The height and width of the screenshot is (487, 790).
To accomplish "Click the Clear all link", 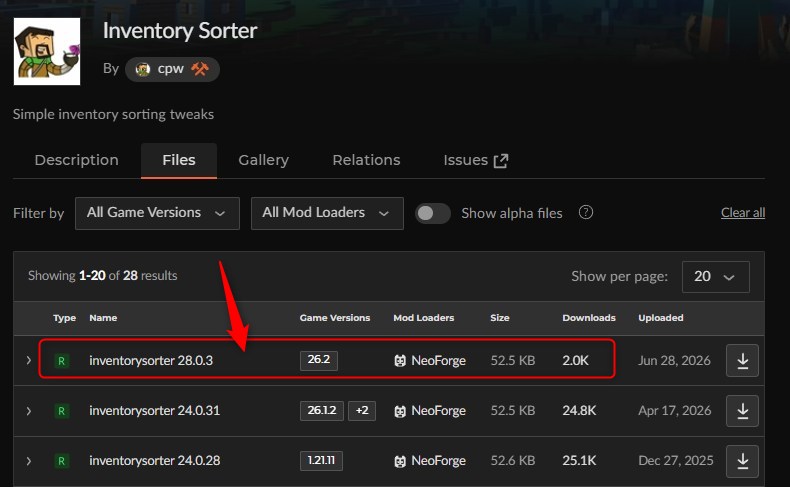I will tap(743, 213).
